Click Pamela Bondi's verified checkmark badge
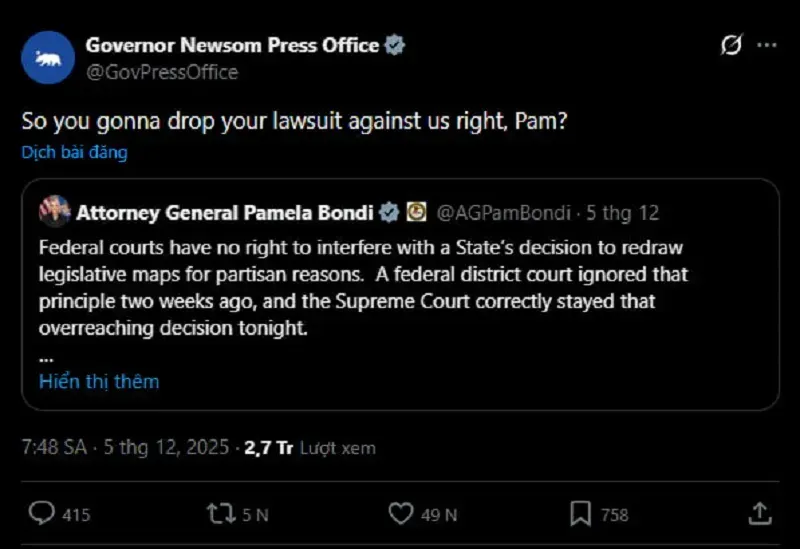 (389, 212)
